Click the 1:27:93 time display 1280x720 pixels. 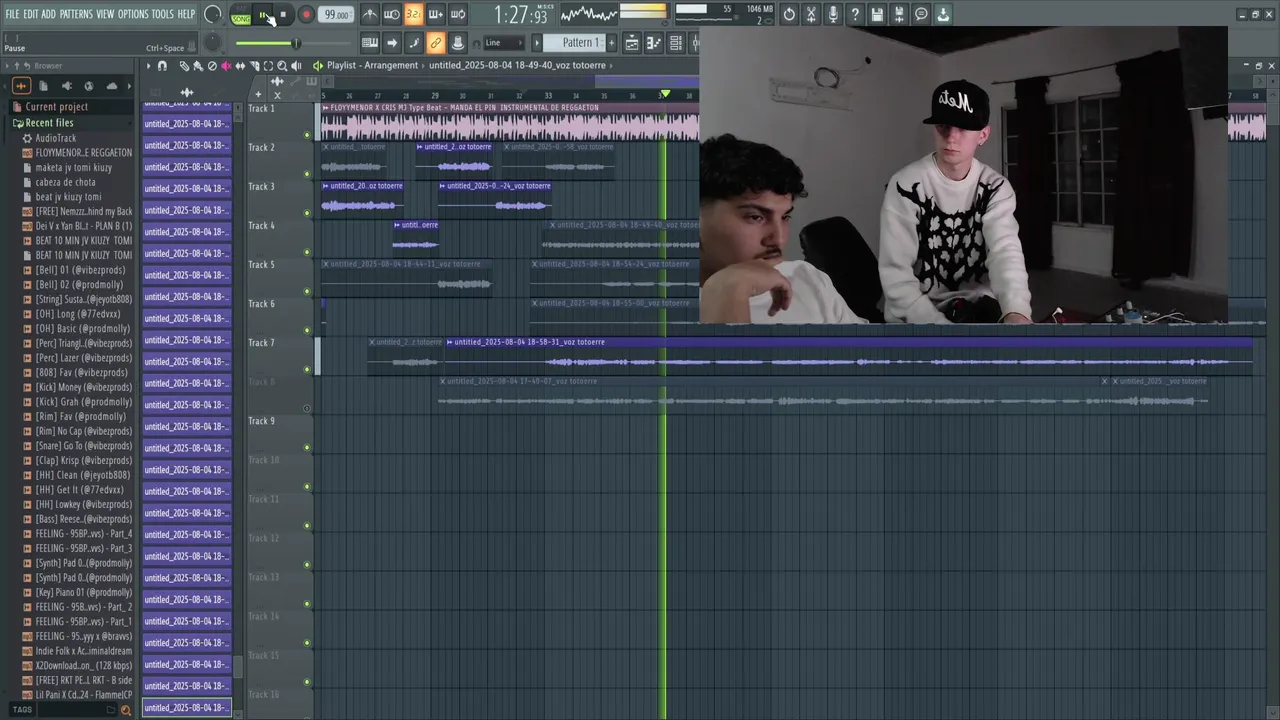click(x=521, y=15)
